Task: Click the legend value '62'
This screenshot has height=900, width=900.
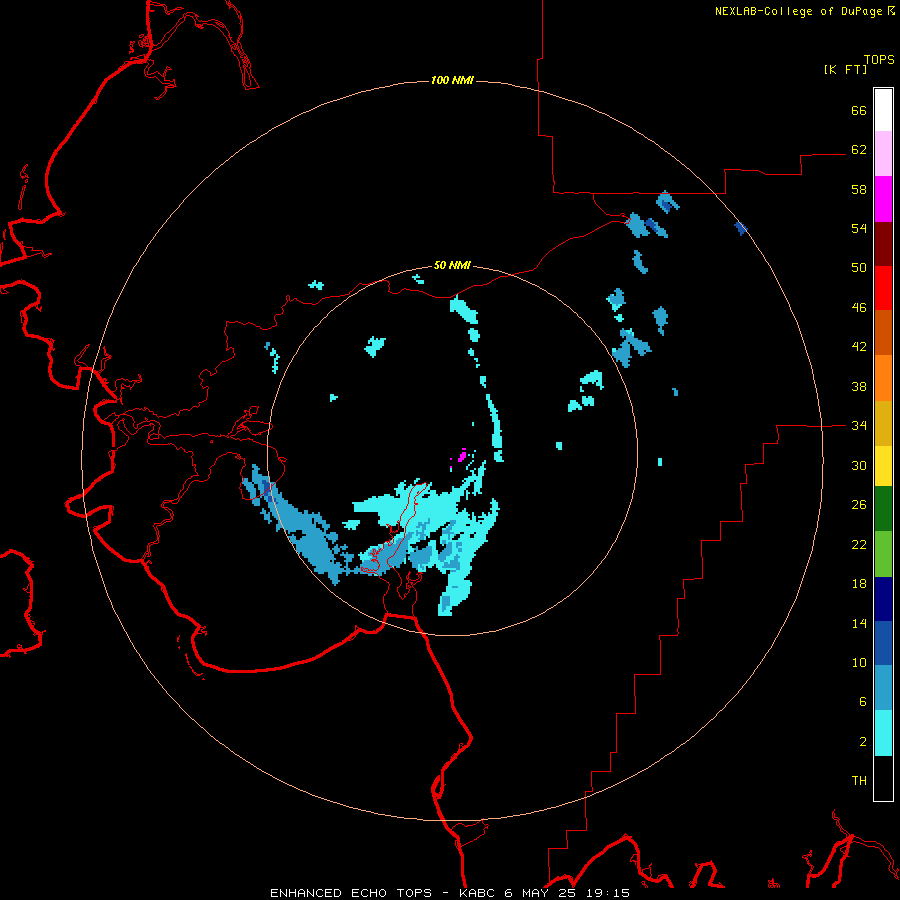Action: 859,150
